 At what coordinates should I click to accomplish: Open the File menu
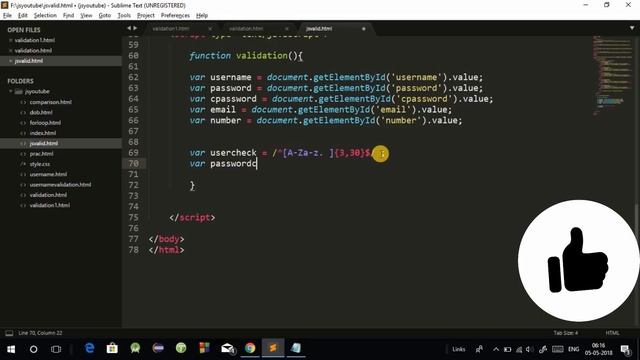coord(7,16)
